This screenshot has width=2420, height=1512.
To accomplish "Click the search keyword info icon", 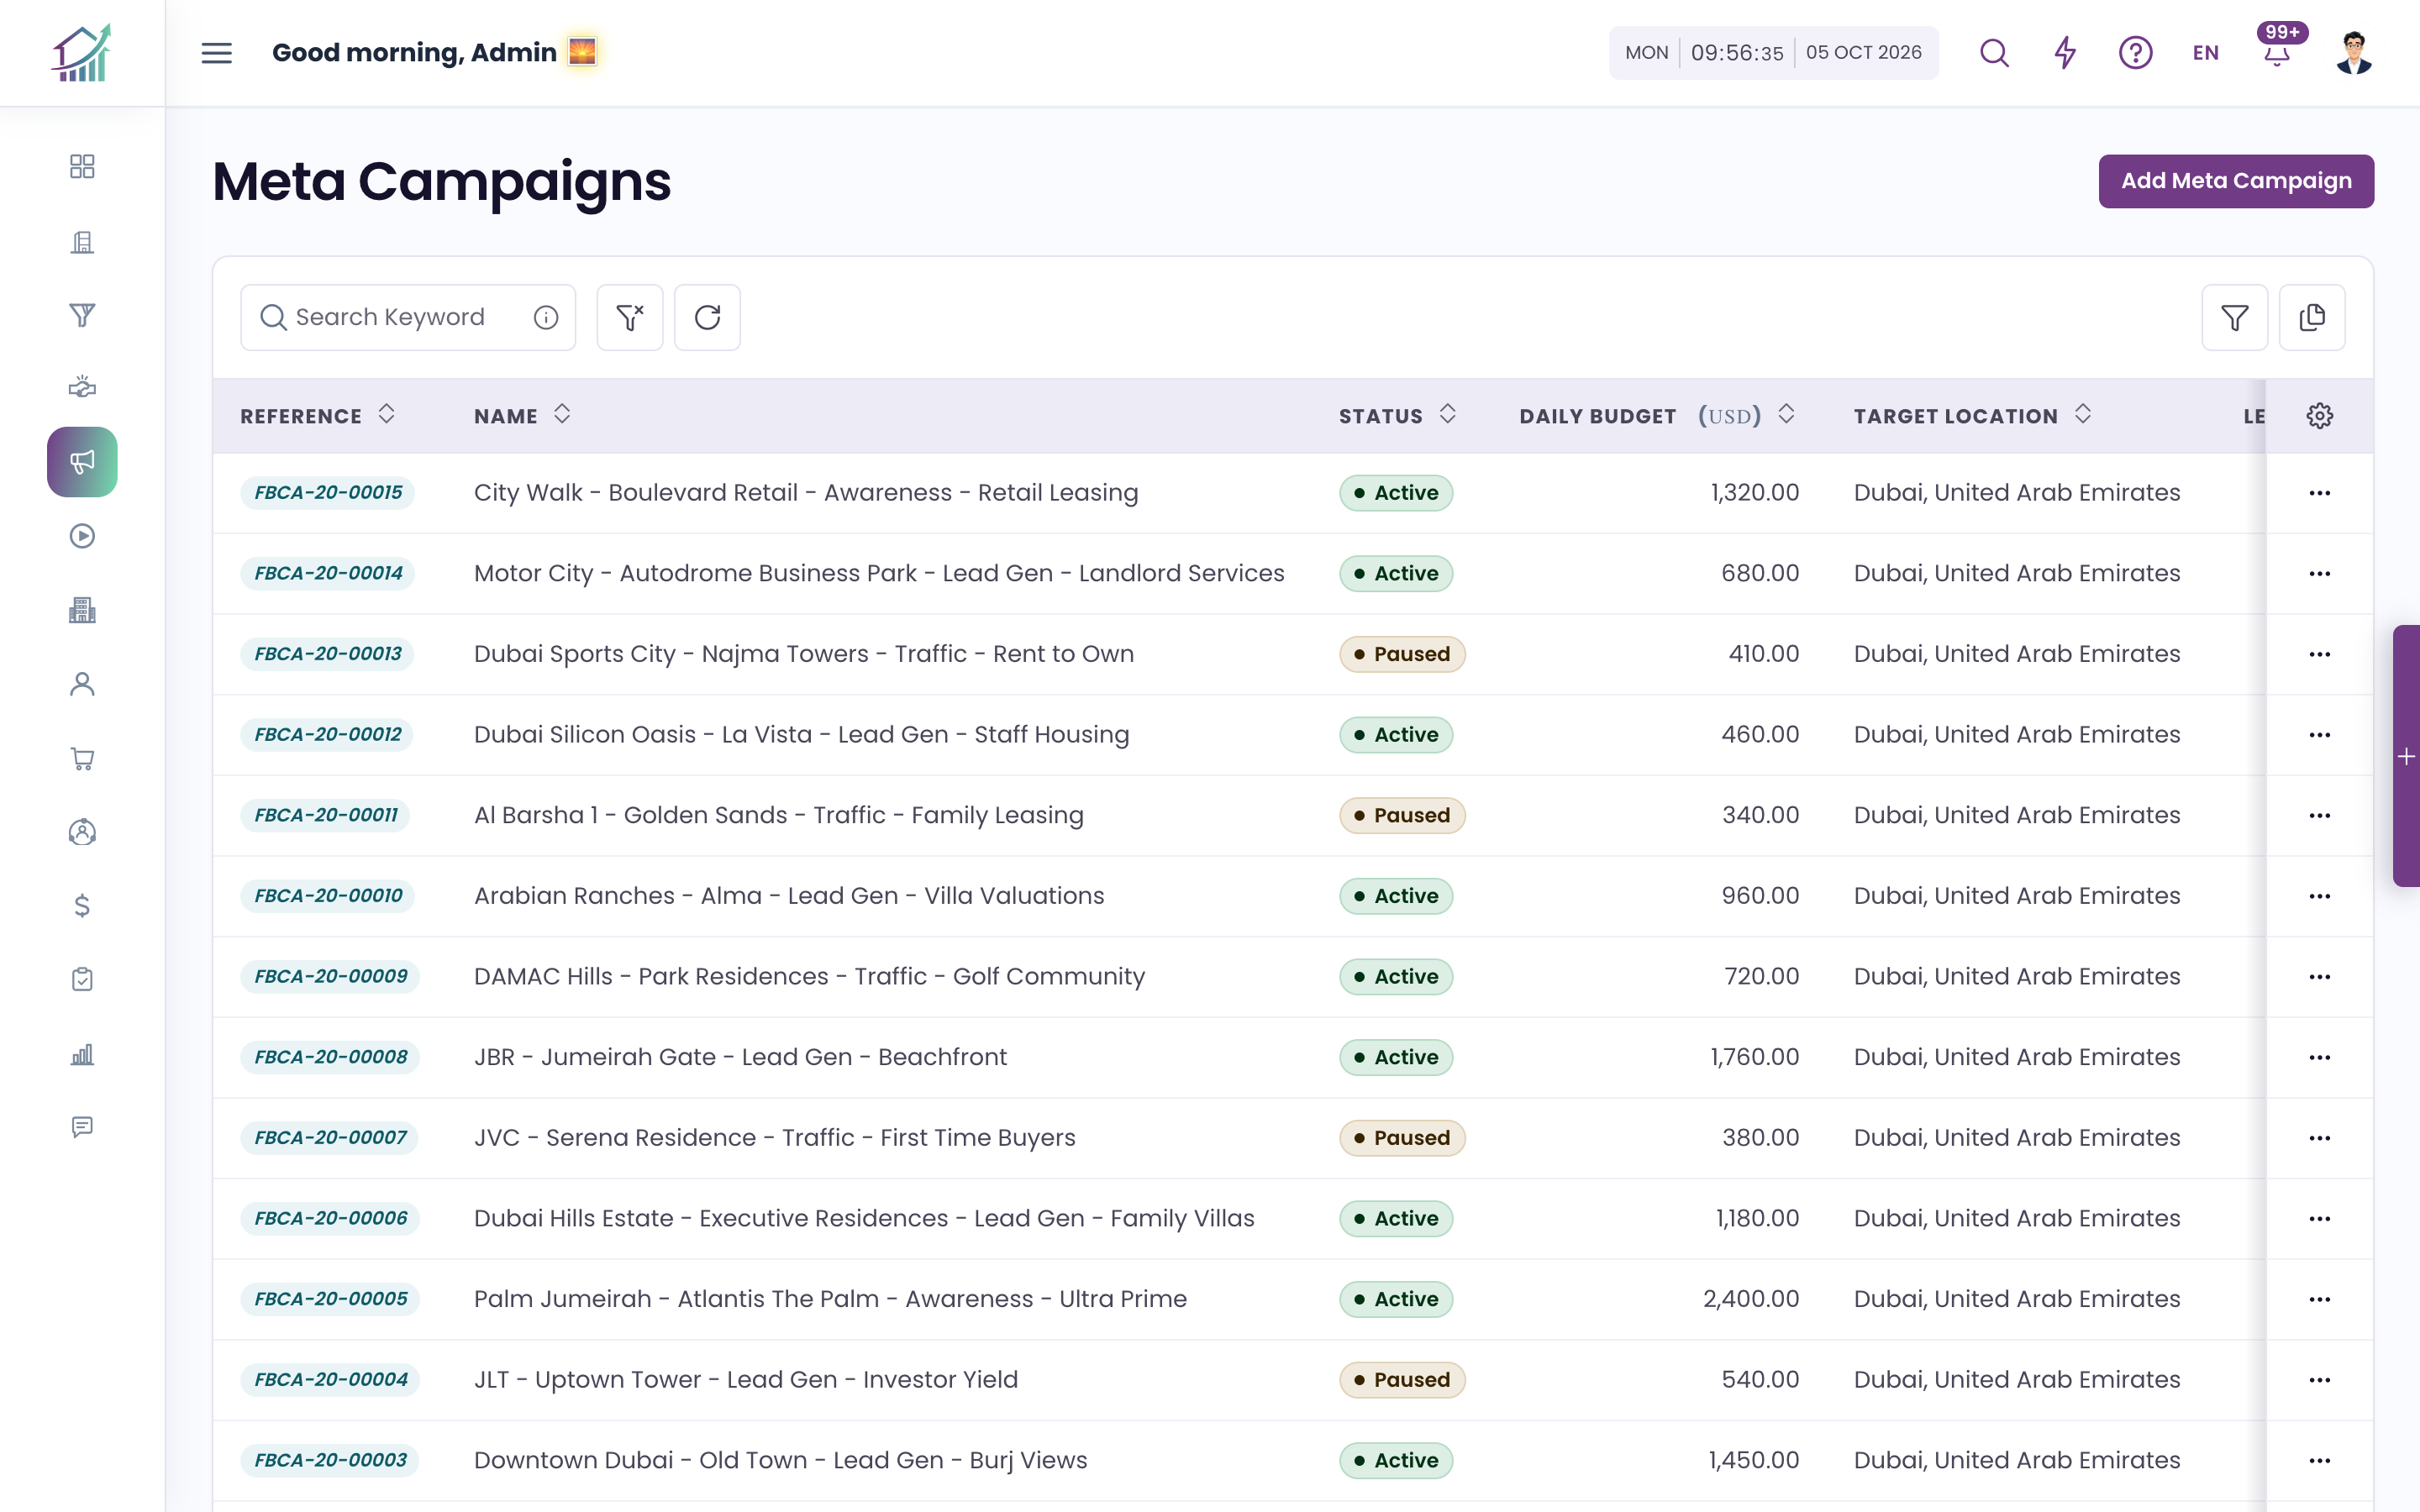I will [546, 318].
